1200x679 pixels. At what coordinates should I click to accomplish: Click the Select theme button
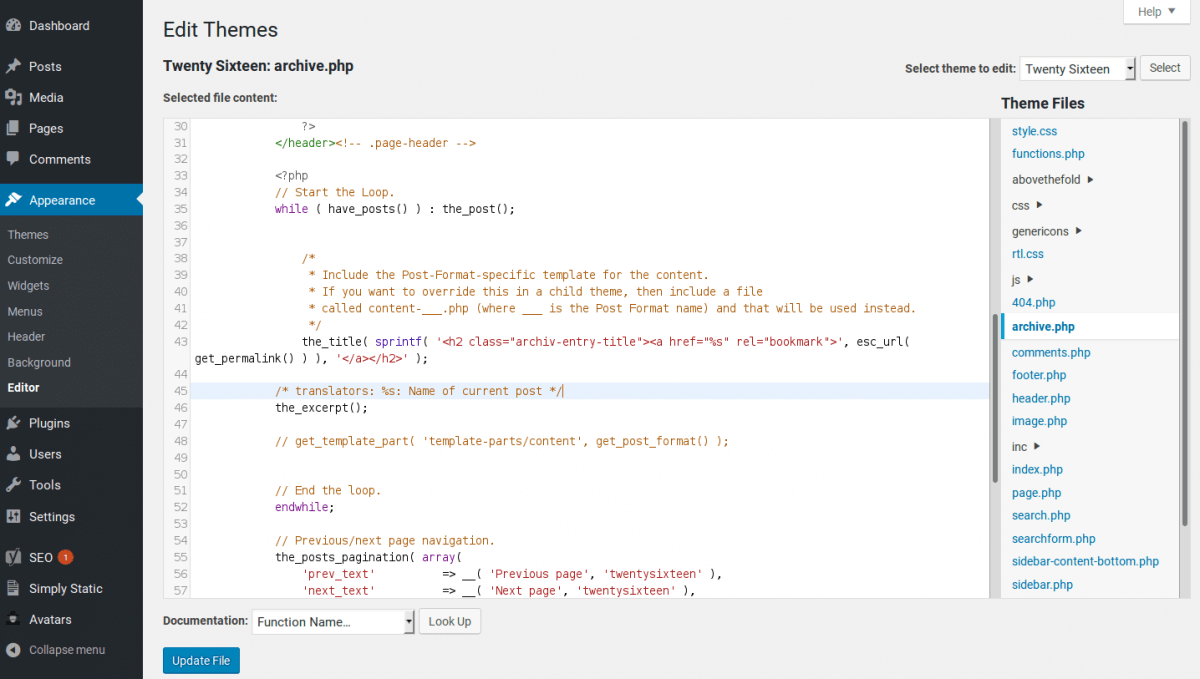pos(1165,68)
